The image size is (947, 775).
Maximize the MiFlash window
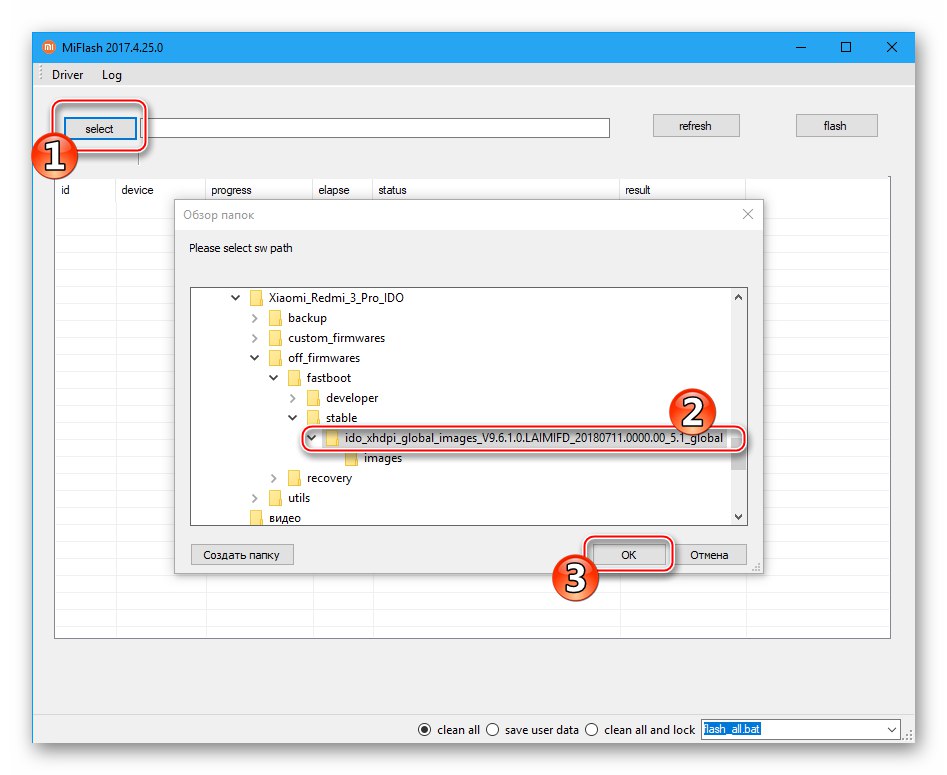coord(846,47)
